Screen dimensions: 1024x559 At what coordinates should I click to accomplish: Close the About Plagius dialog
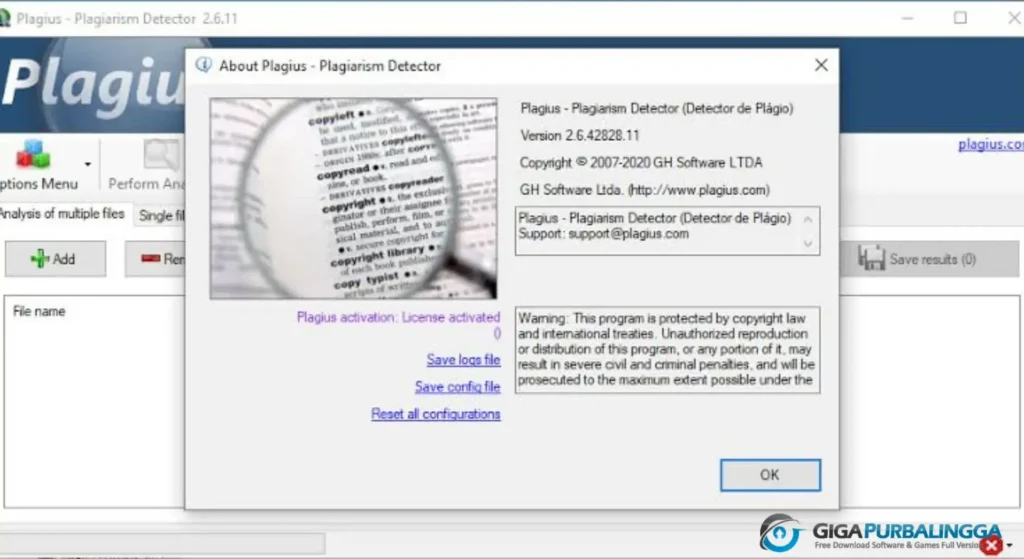pyautogui.click(x=821, y=65)
